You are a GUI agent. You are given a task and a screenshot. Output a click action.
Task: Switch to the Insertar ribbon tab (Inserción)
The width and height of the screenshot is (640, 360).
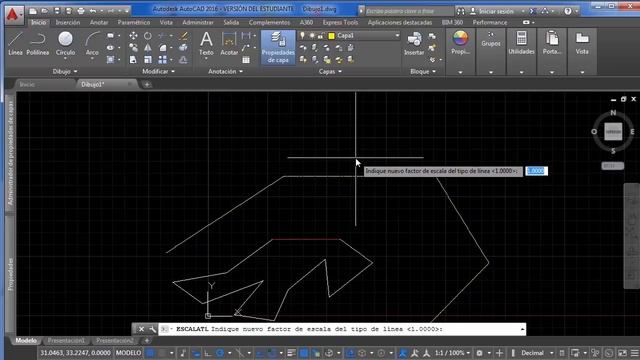68,22
